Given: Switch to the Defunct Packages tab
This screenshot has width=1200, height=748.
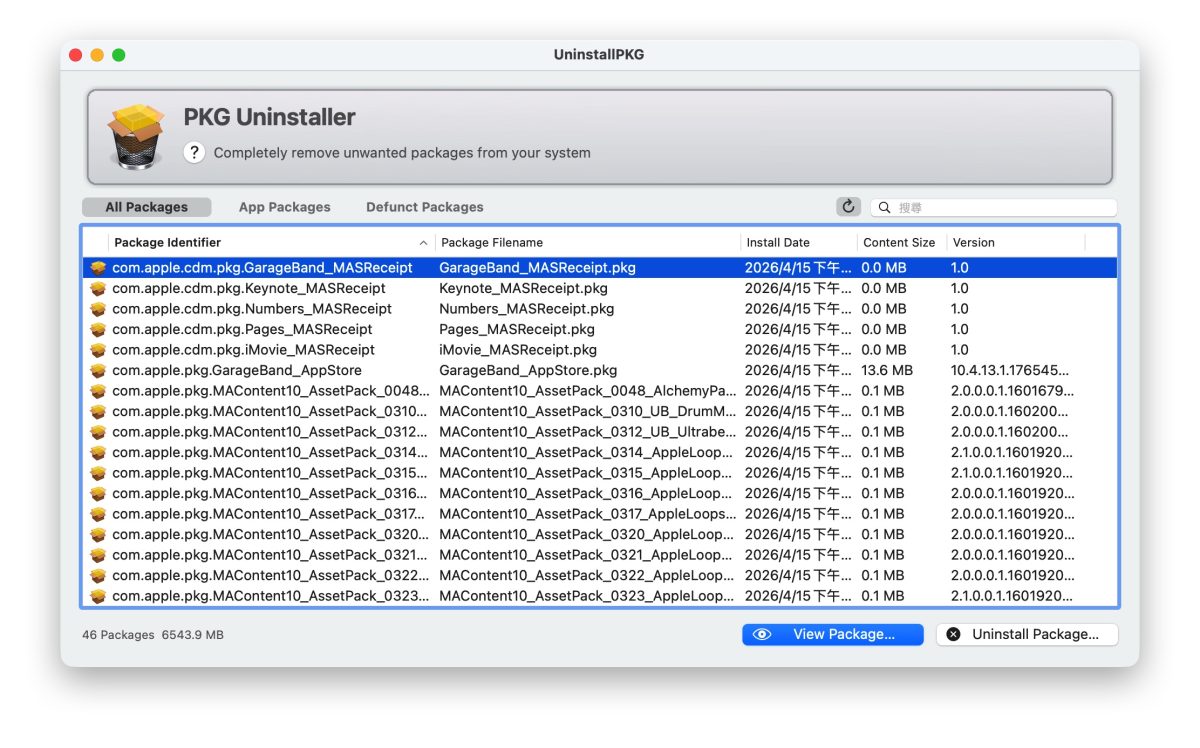Looking at the screenshot, I should click(425, 207).
